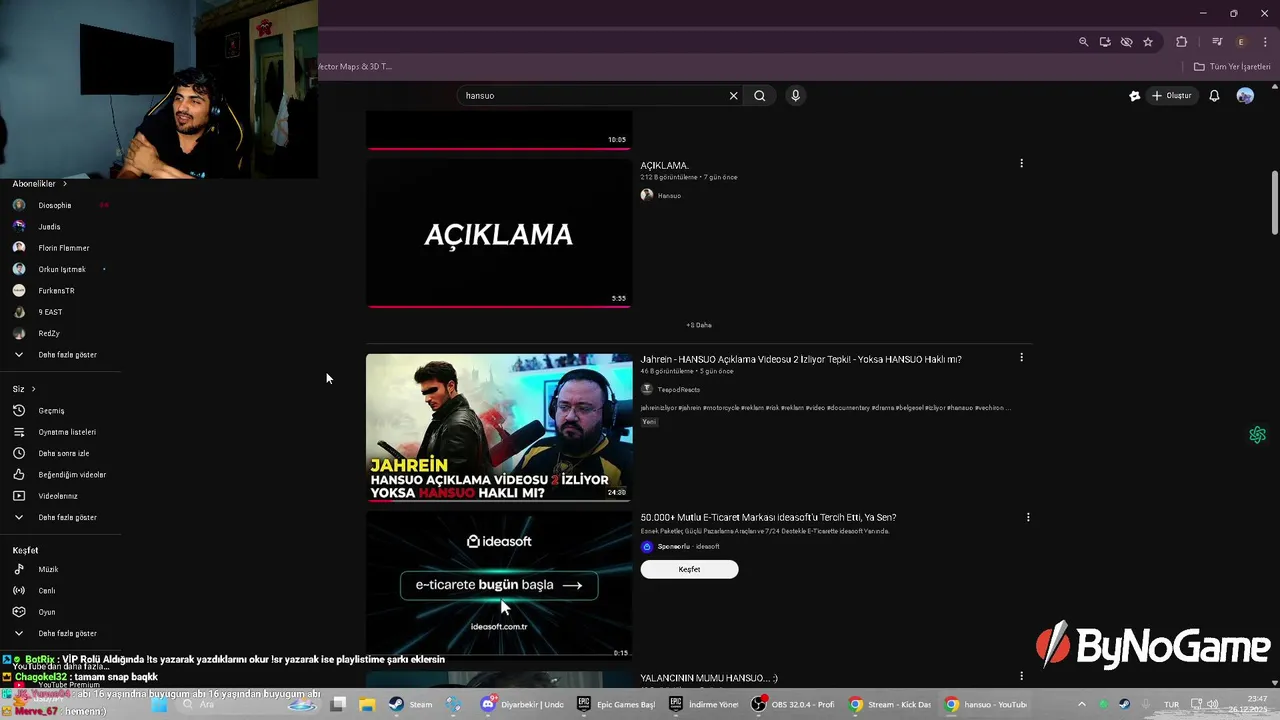
Task: Open Chrome three-dot menu
Action: pos(1265,42)
